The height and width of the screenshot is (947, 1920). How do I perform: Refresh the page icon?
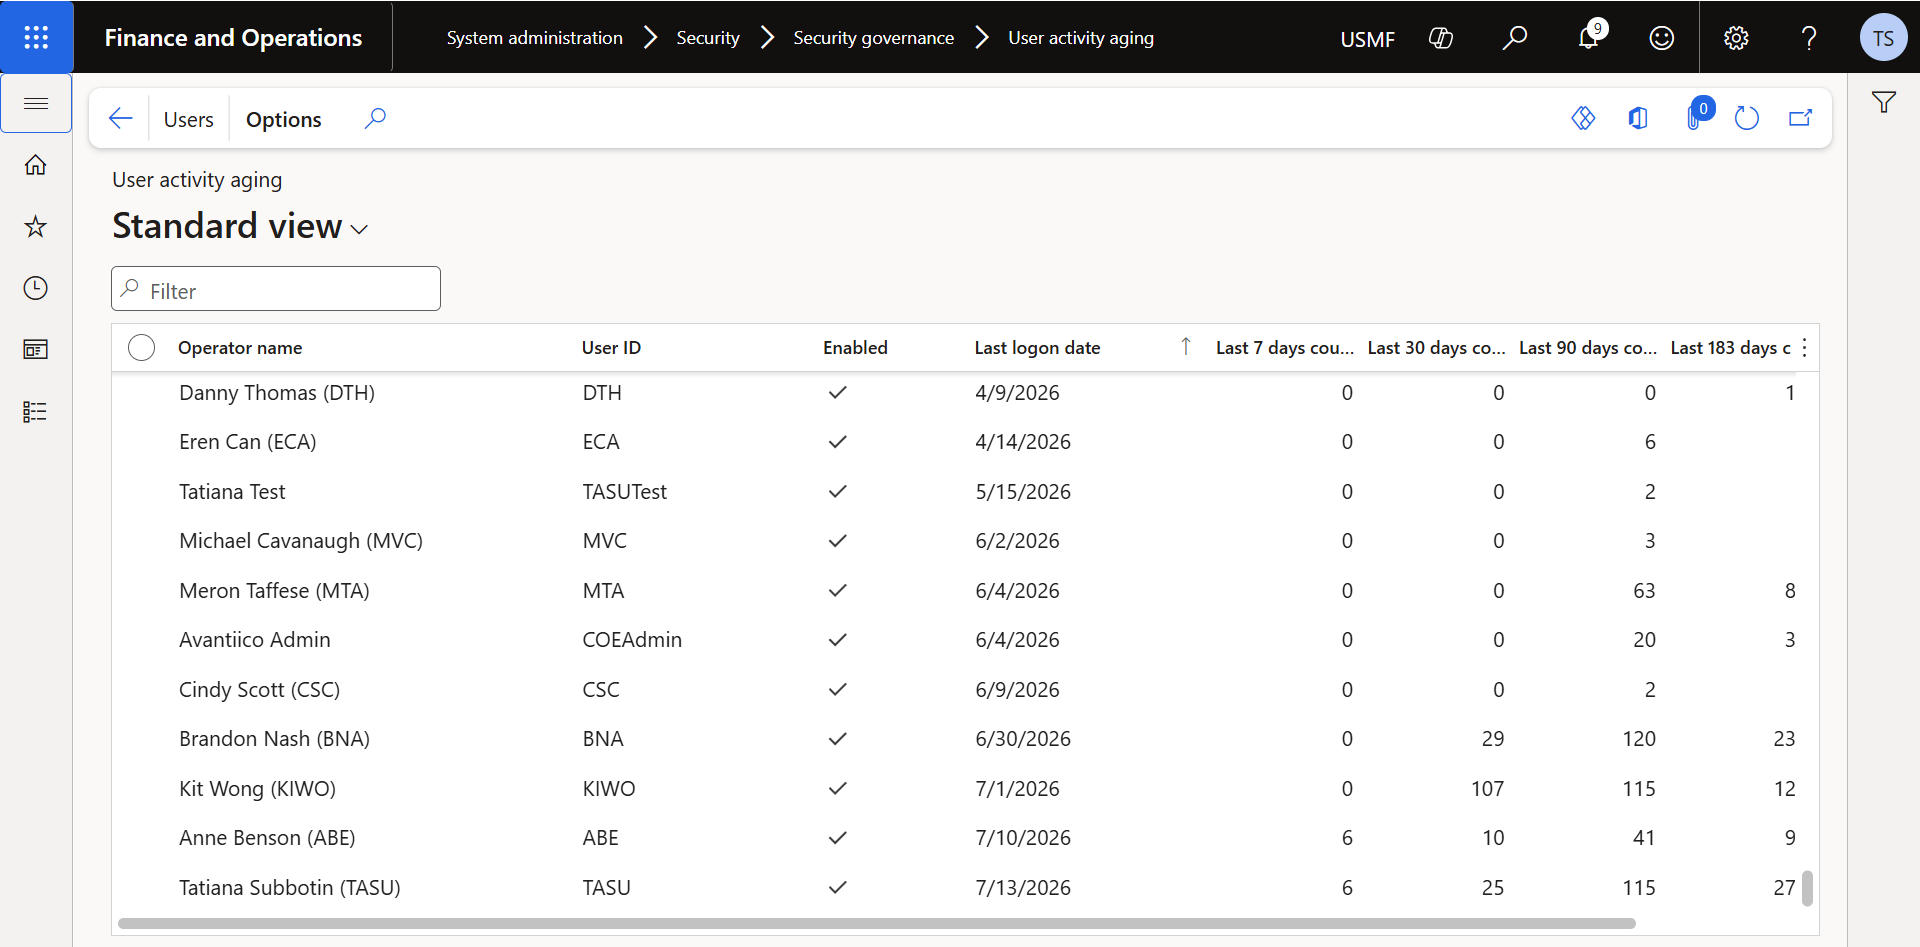coord(1747,119)
